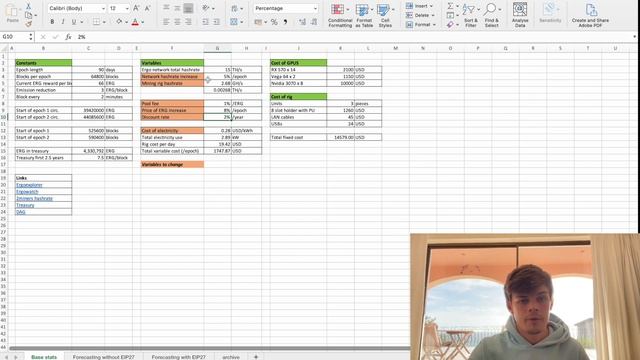640x360 pixels.
Task: Click the Format Painter brush icon
Action: pyautogui.click(x=28, y=24)
